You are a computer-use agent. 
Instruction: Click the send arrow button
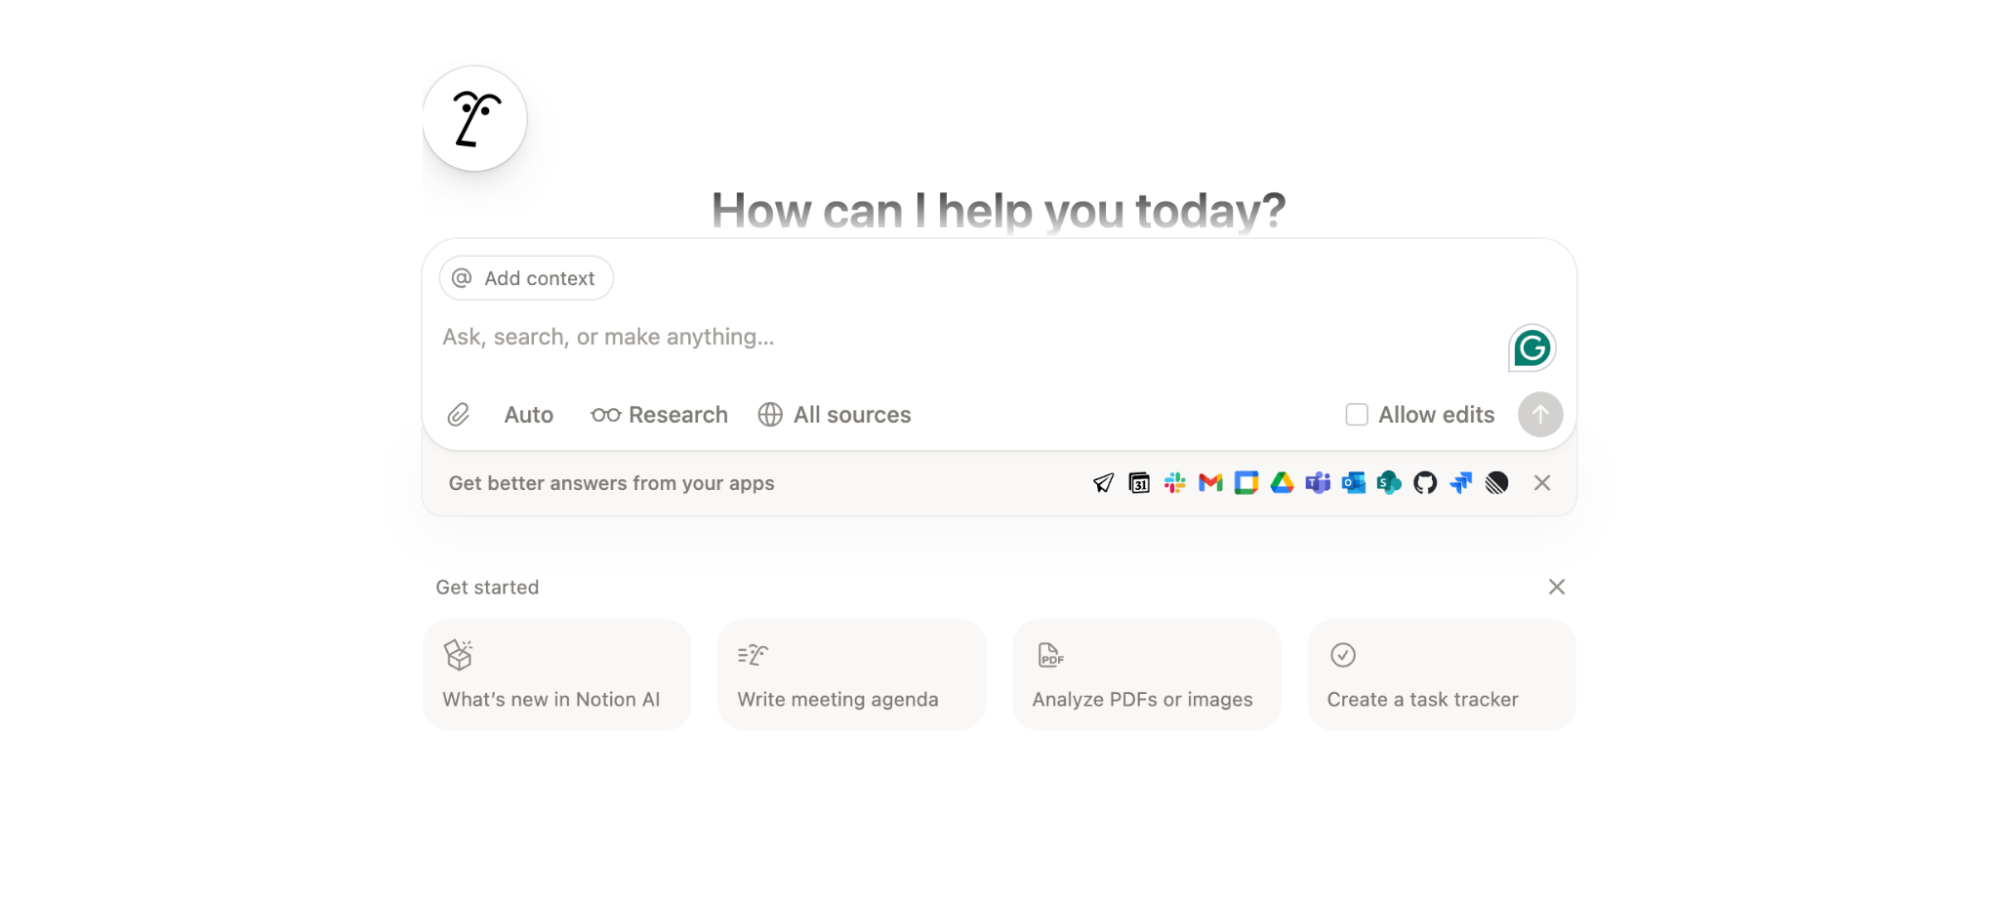(1540, 414)
